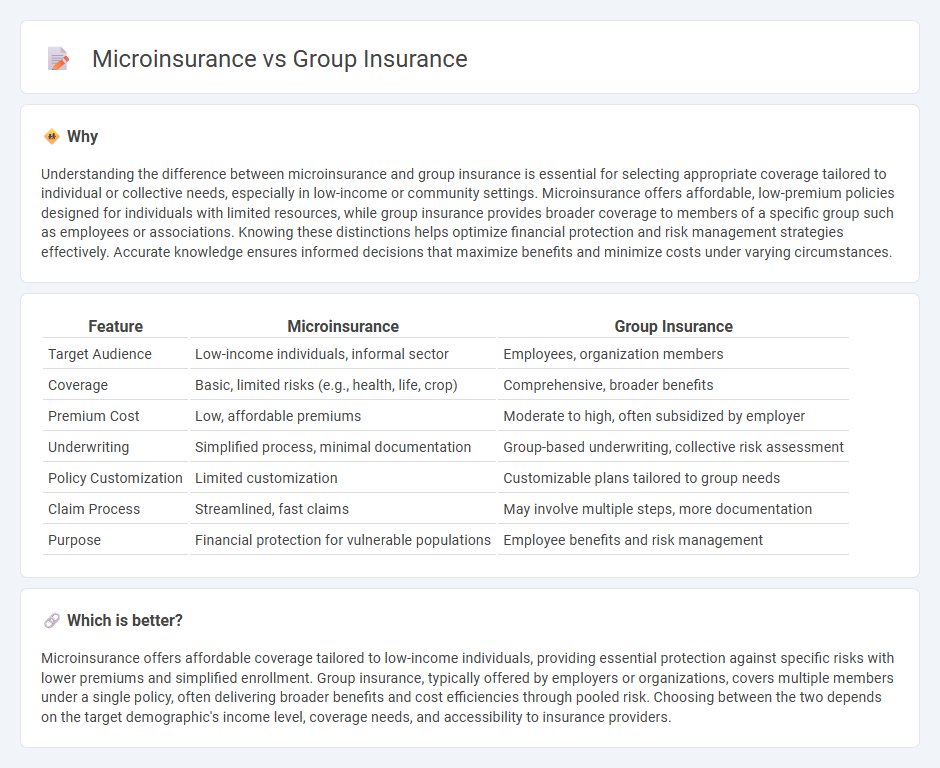This screenshot has height=768, width=940.
Task: Select the 'Underwriting' row label
Action: 88,447
